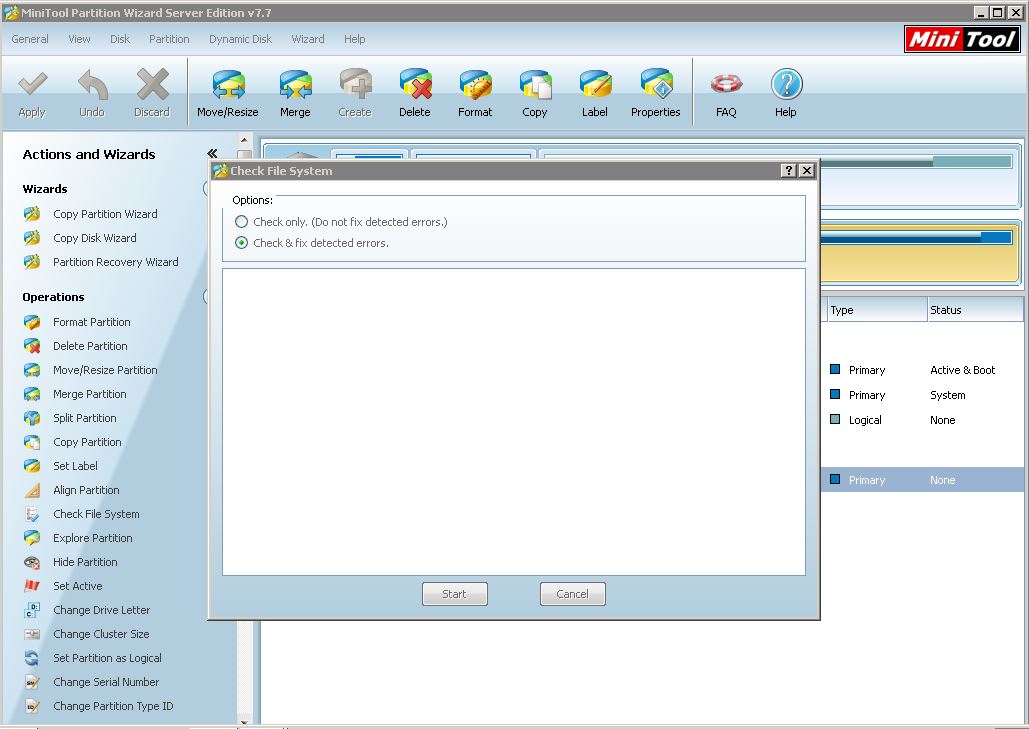The height and width of the screenshot is (729, 1029).
Task: Click the MiniTool logo
Action: (962, 39)
